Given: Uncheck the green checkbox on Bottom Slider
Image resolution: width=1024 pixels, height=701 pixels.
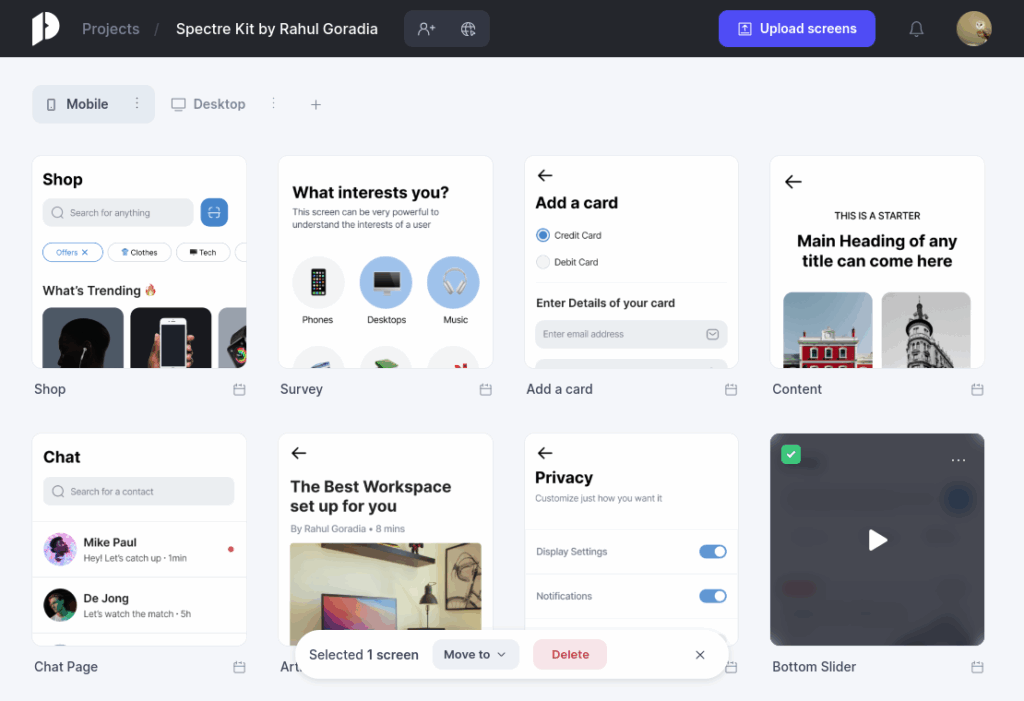Looking at the screenshot, I should pos(791,455).
